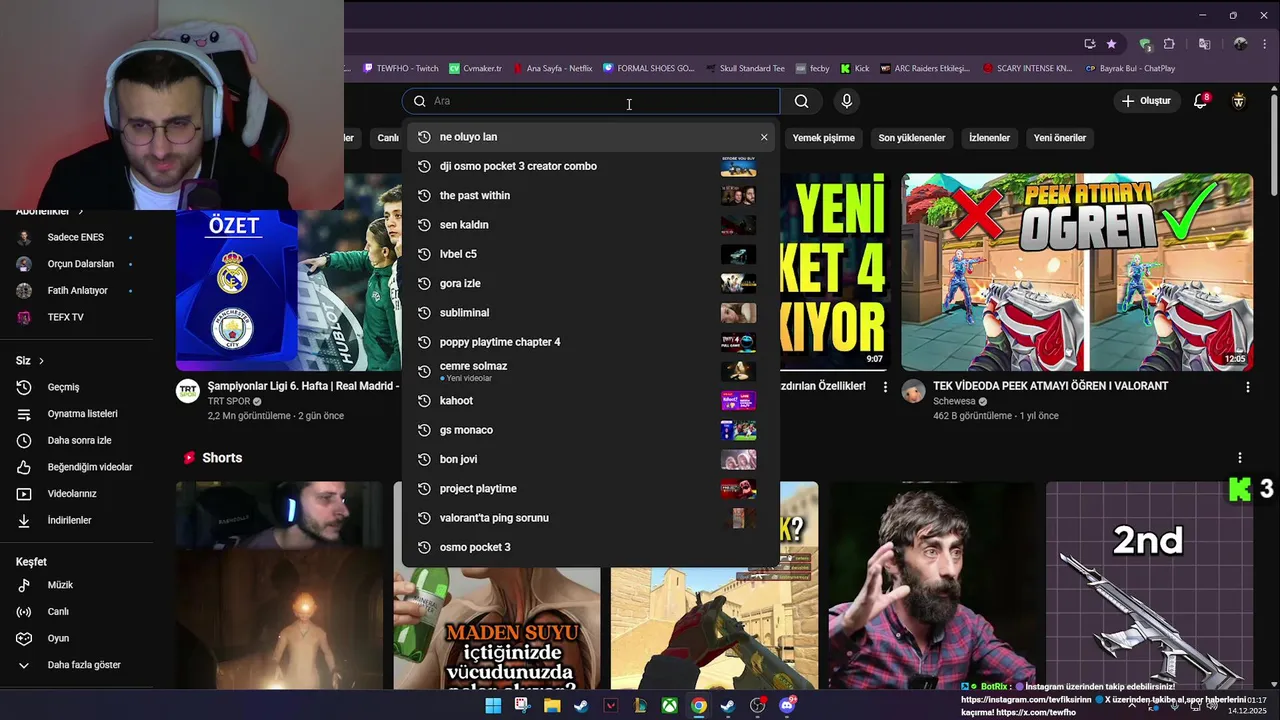Open the '2nd' knife Shorts thumbnail
Image resolution: width=1280 pixels, height=720 pixels.
point(1149,586)
